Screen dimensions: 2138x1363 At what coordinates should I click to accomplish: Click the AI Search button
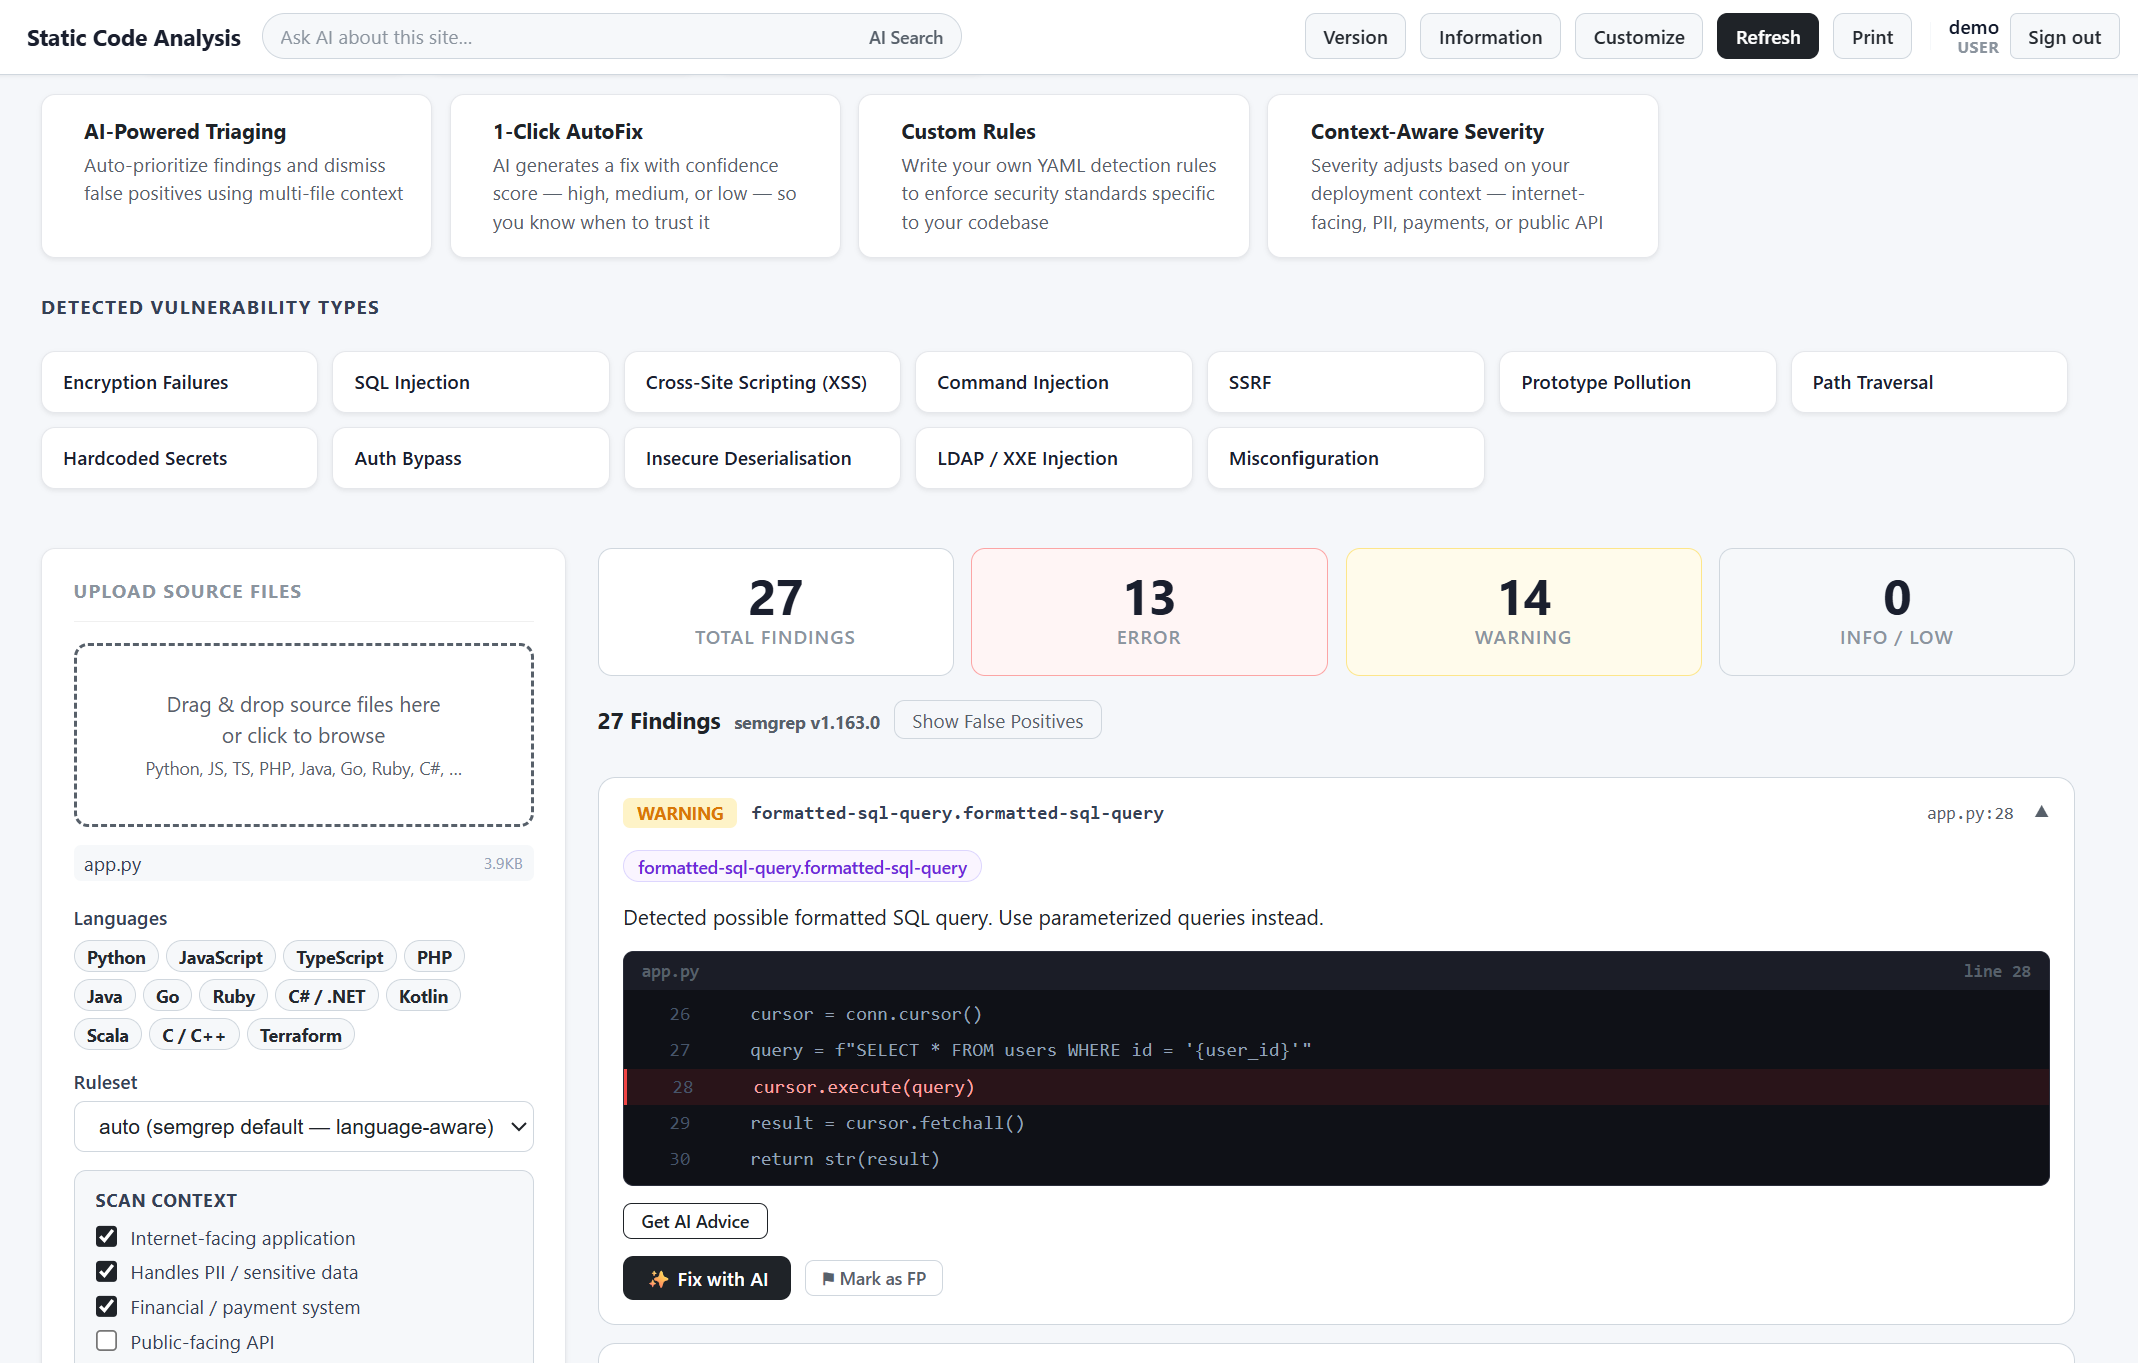point(906,37)
